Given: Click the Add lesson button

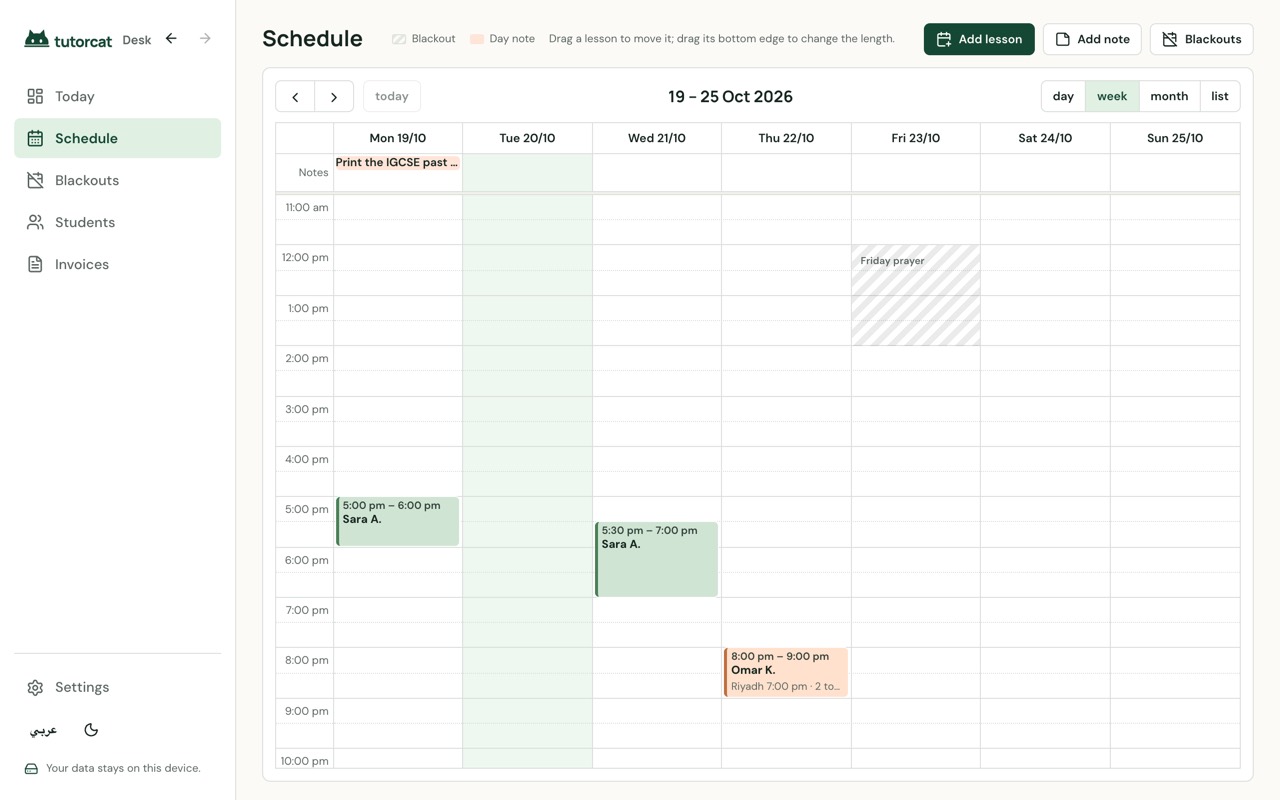Looking at the screenshot, I should 979,39.
